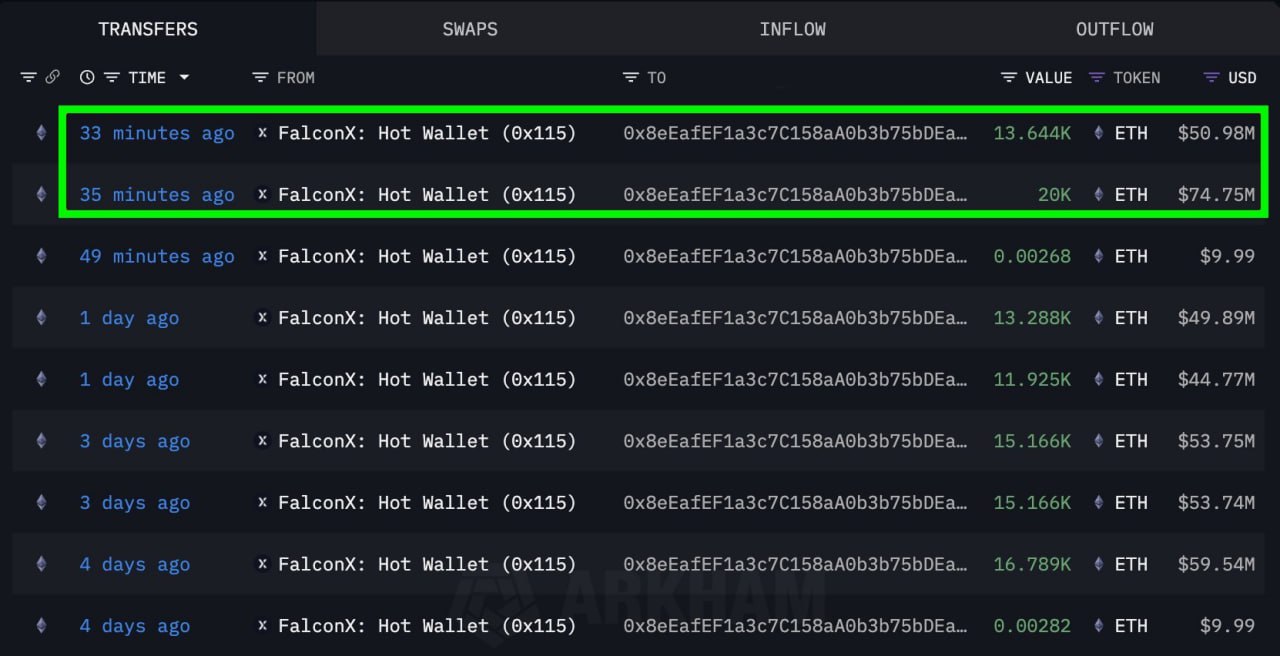The height and width of the screenshot is (656, 1280).
Task: Open the '1 day ago' link in the 11.925K row
Action: tap(129, 379)
